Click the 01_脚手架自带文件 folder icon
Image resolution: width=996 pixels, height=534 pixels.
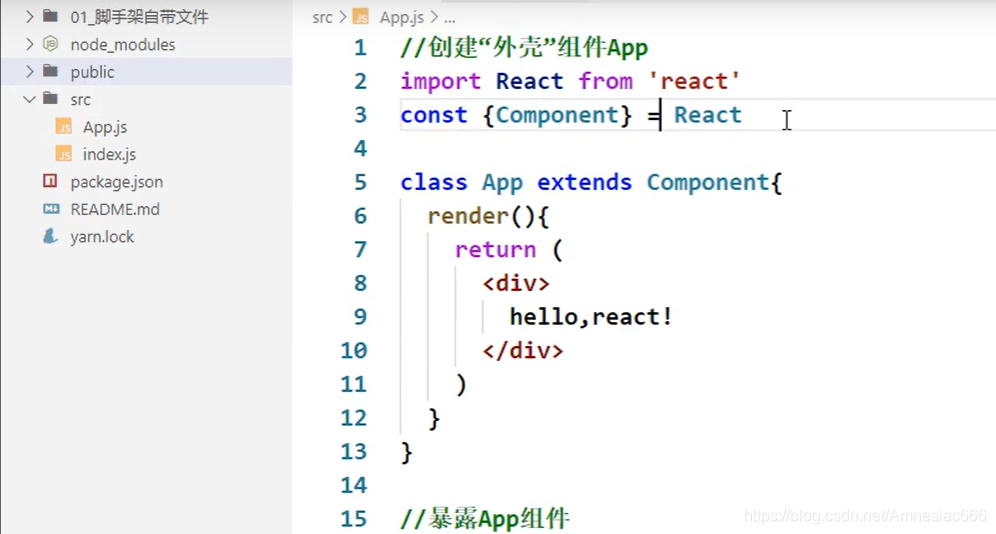(51, 16)
